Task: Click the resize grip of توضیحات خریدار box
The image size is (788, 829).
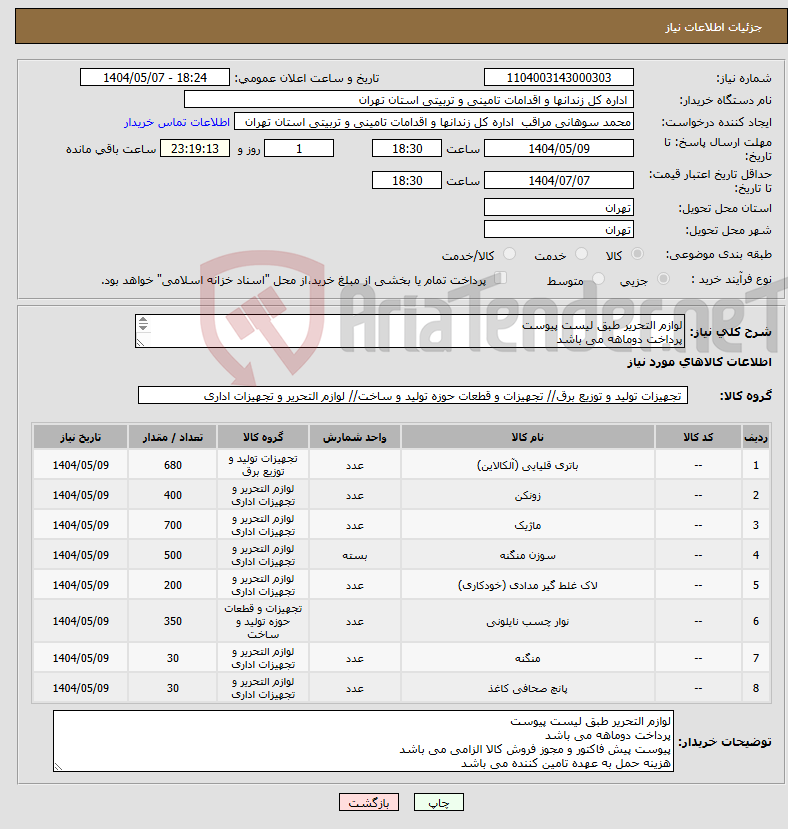Action: coord(58,767)
